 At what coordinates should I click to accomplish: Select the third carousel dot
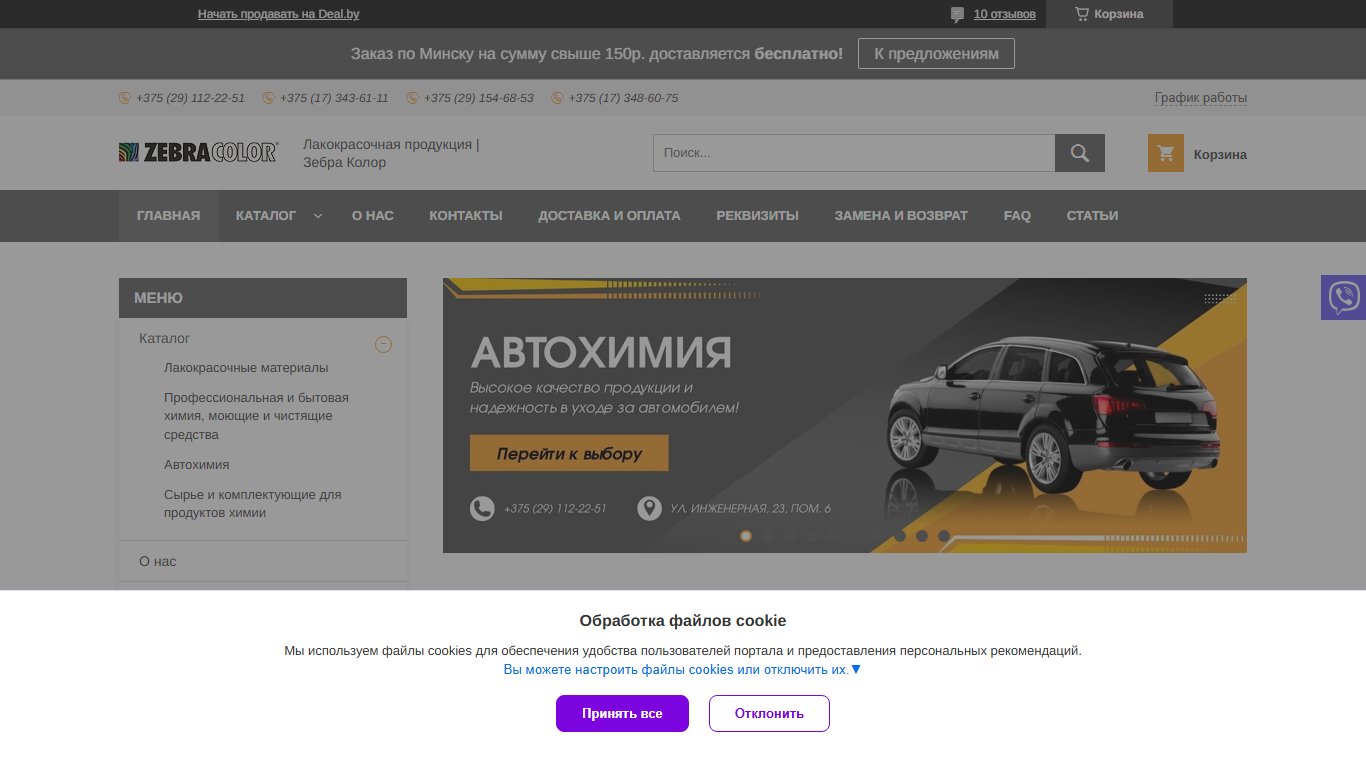pyautogui.click(x=790, y=536)
